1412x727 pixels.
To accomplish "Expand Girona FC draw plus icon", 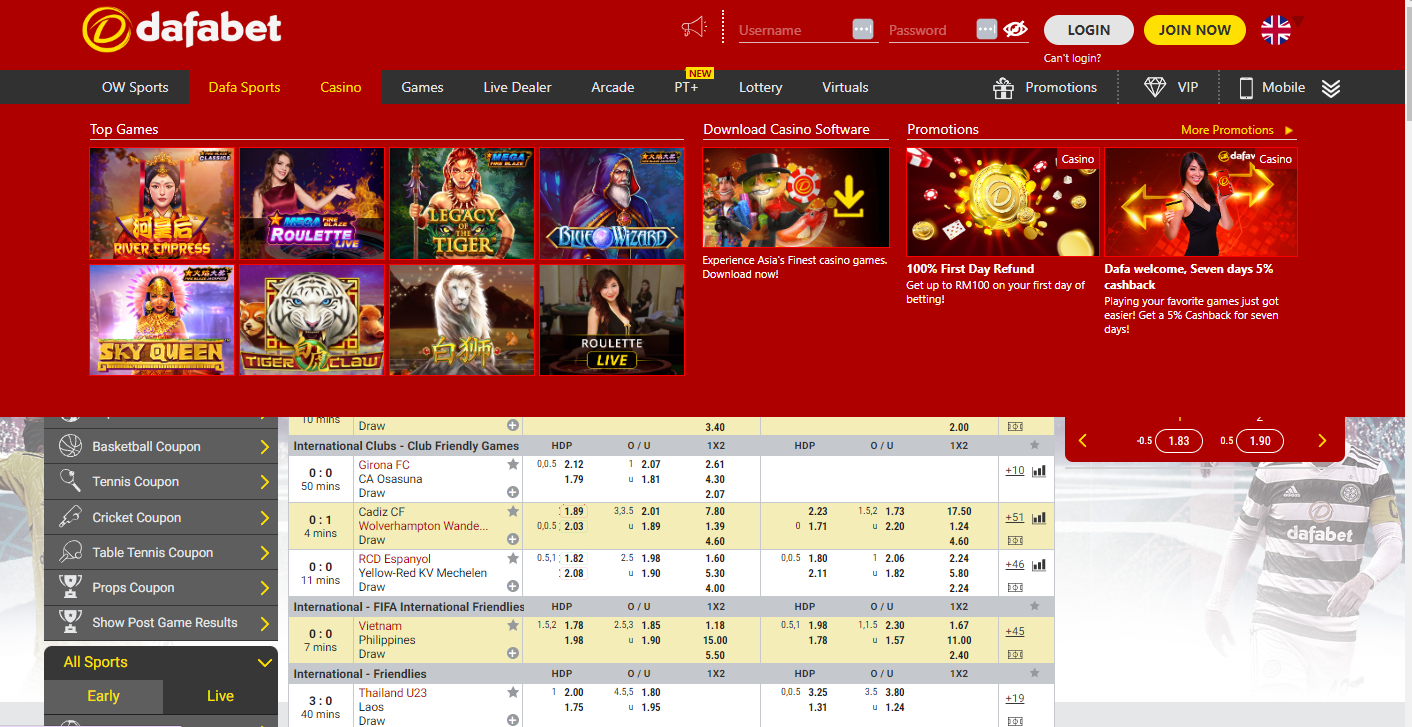I will click(513, 492).
